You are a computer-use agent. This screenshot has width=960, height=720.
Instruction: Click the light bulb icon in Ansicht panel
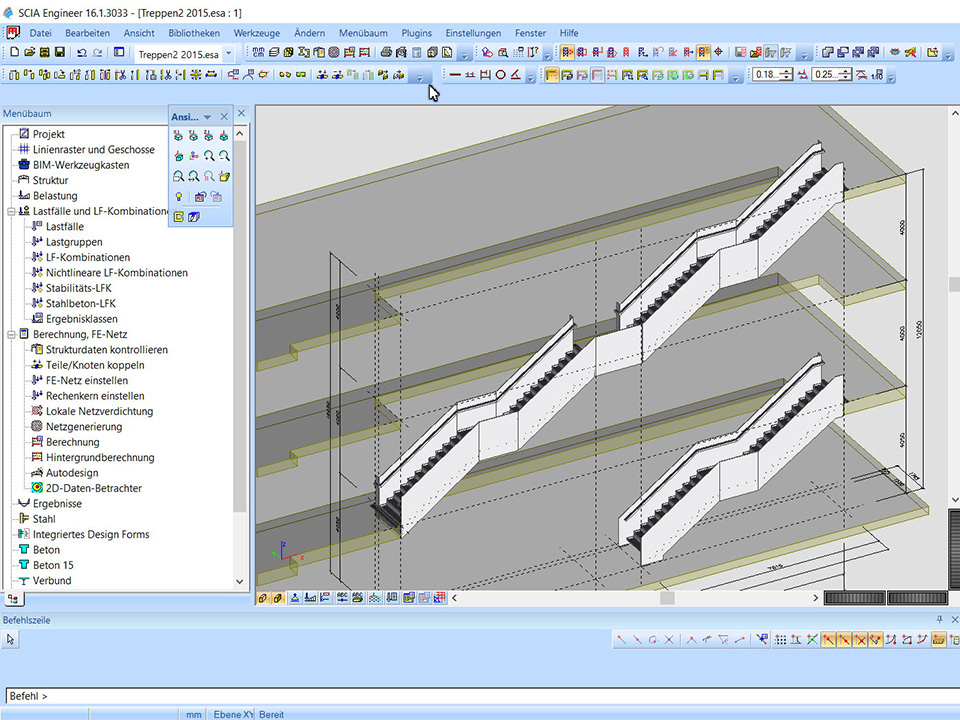179,197
